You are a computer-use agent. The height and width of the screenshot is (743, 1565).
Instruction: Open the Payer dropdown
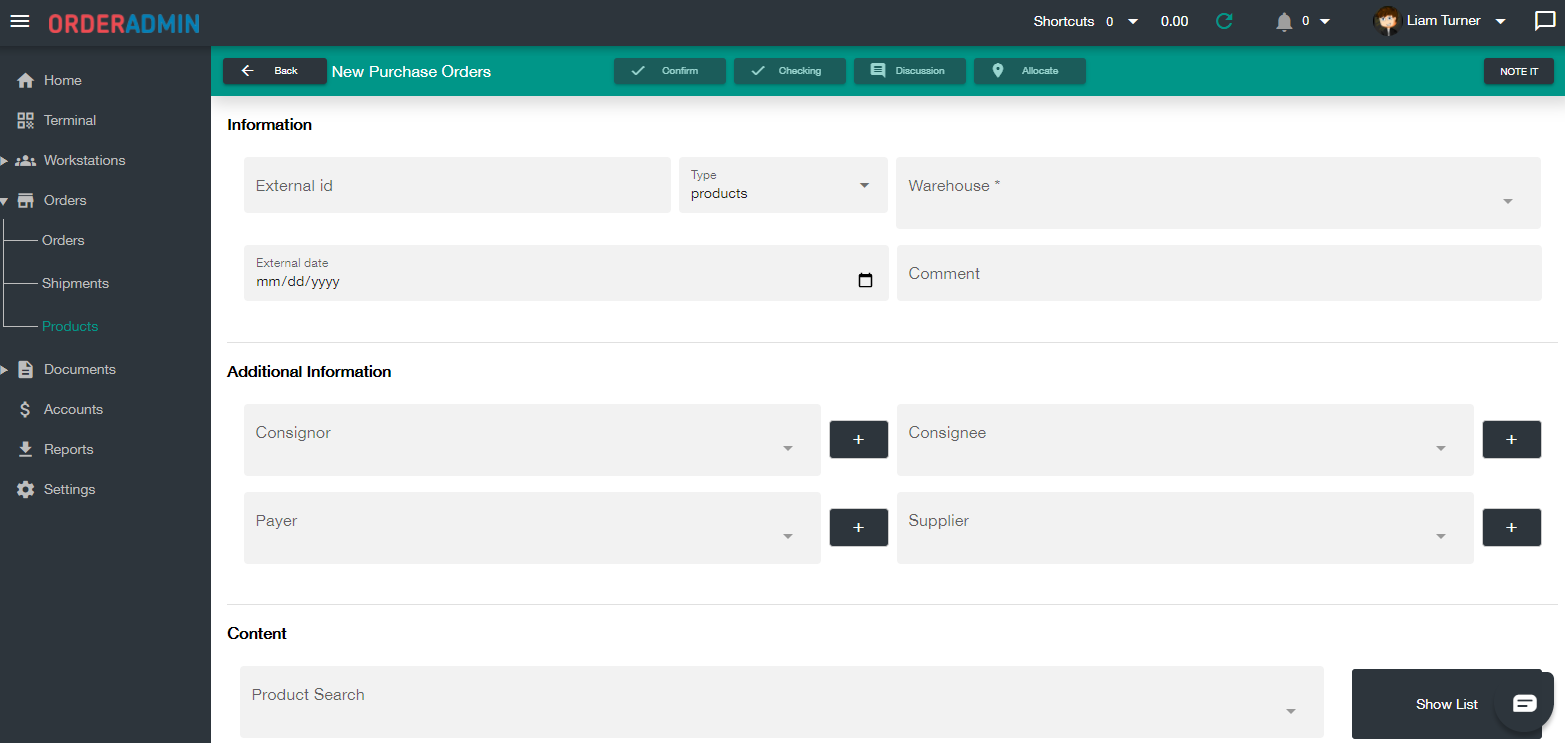pyautogui.click(x=532, y=528)
